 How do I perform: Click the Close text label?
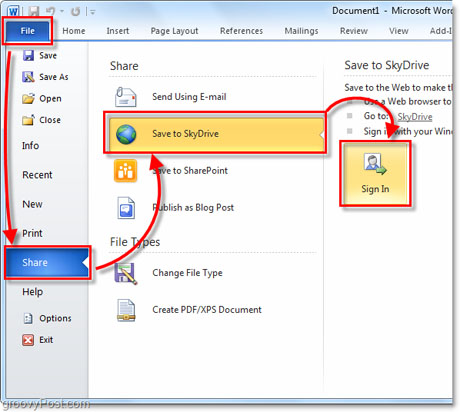[x=50, y=120]
